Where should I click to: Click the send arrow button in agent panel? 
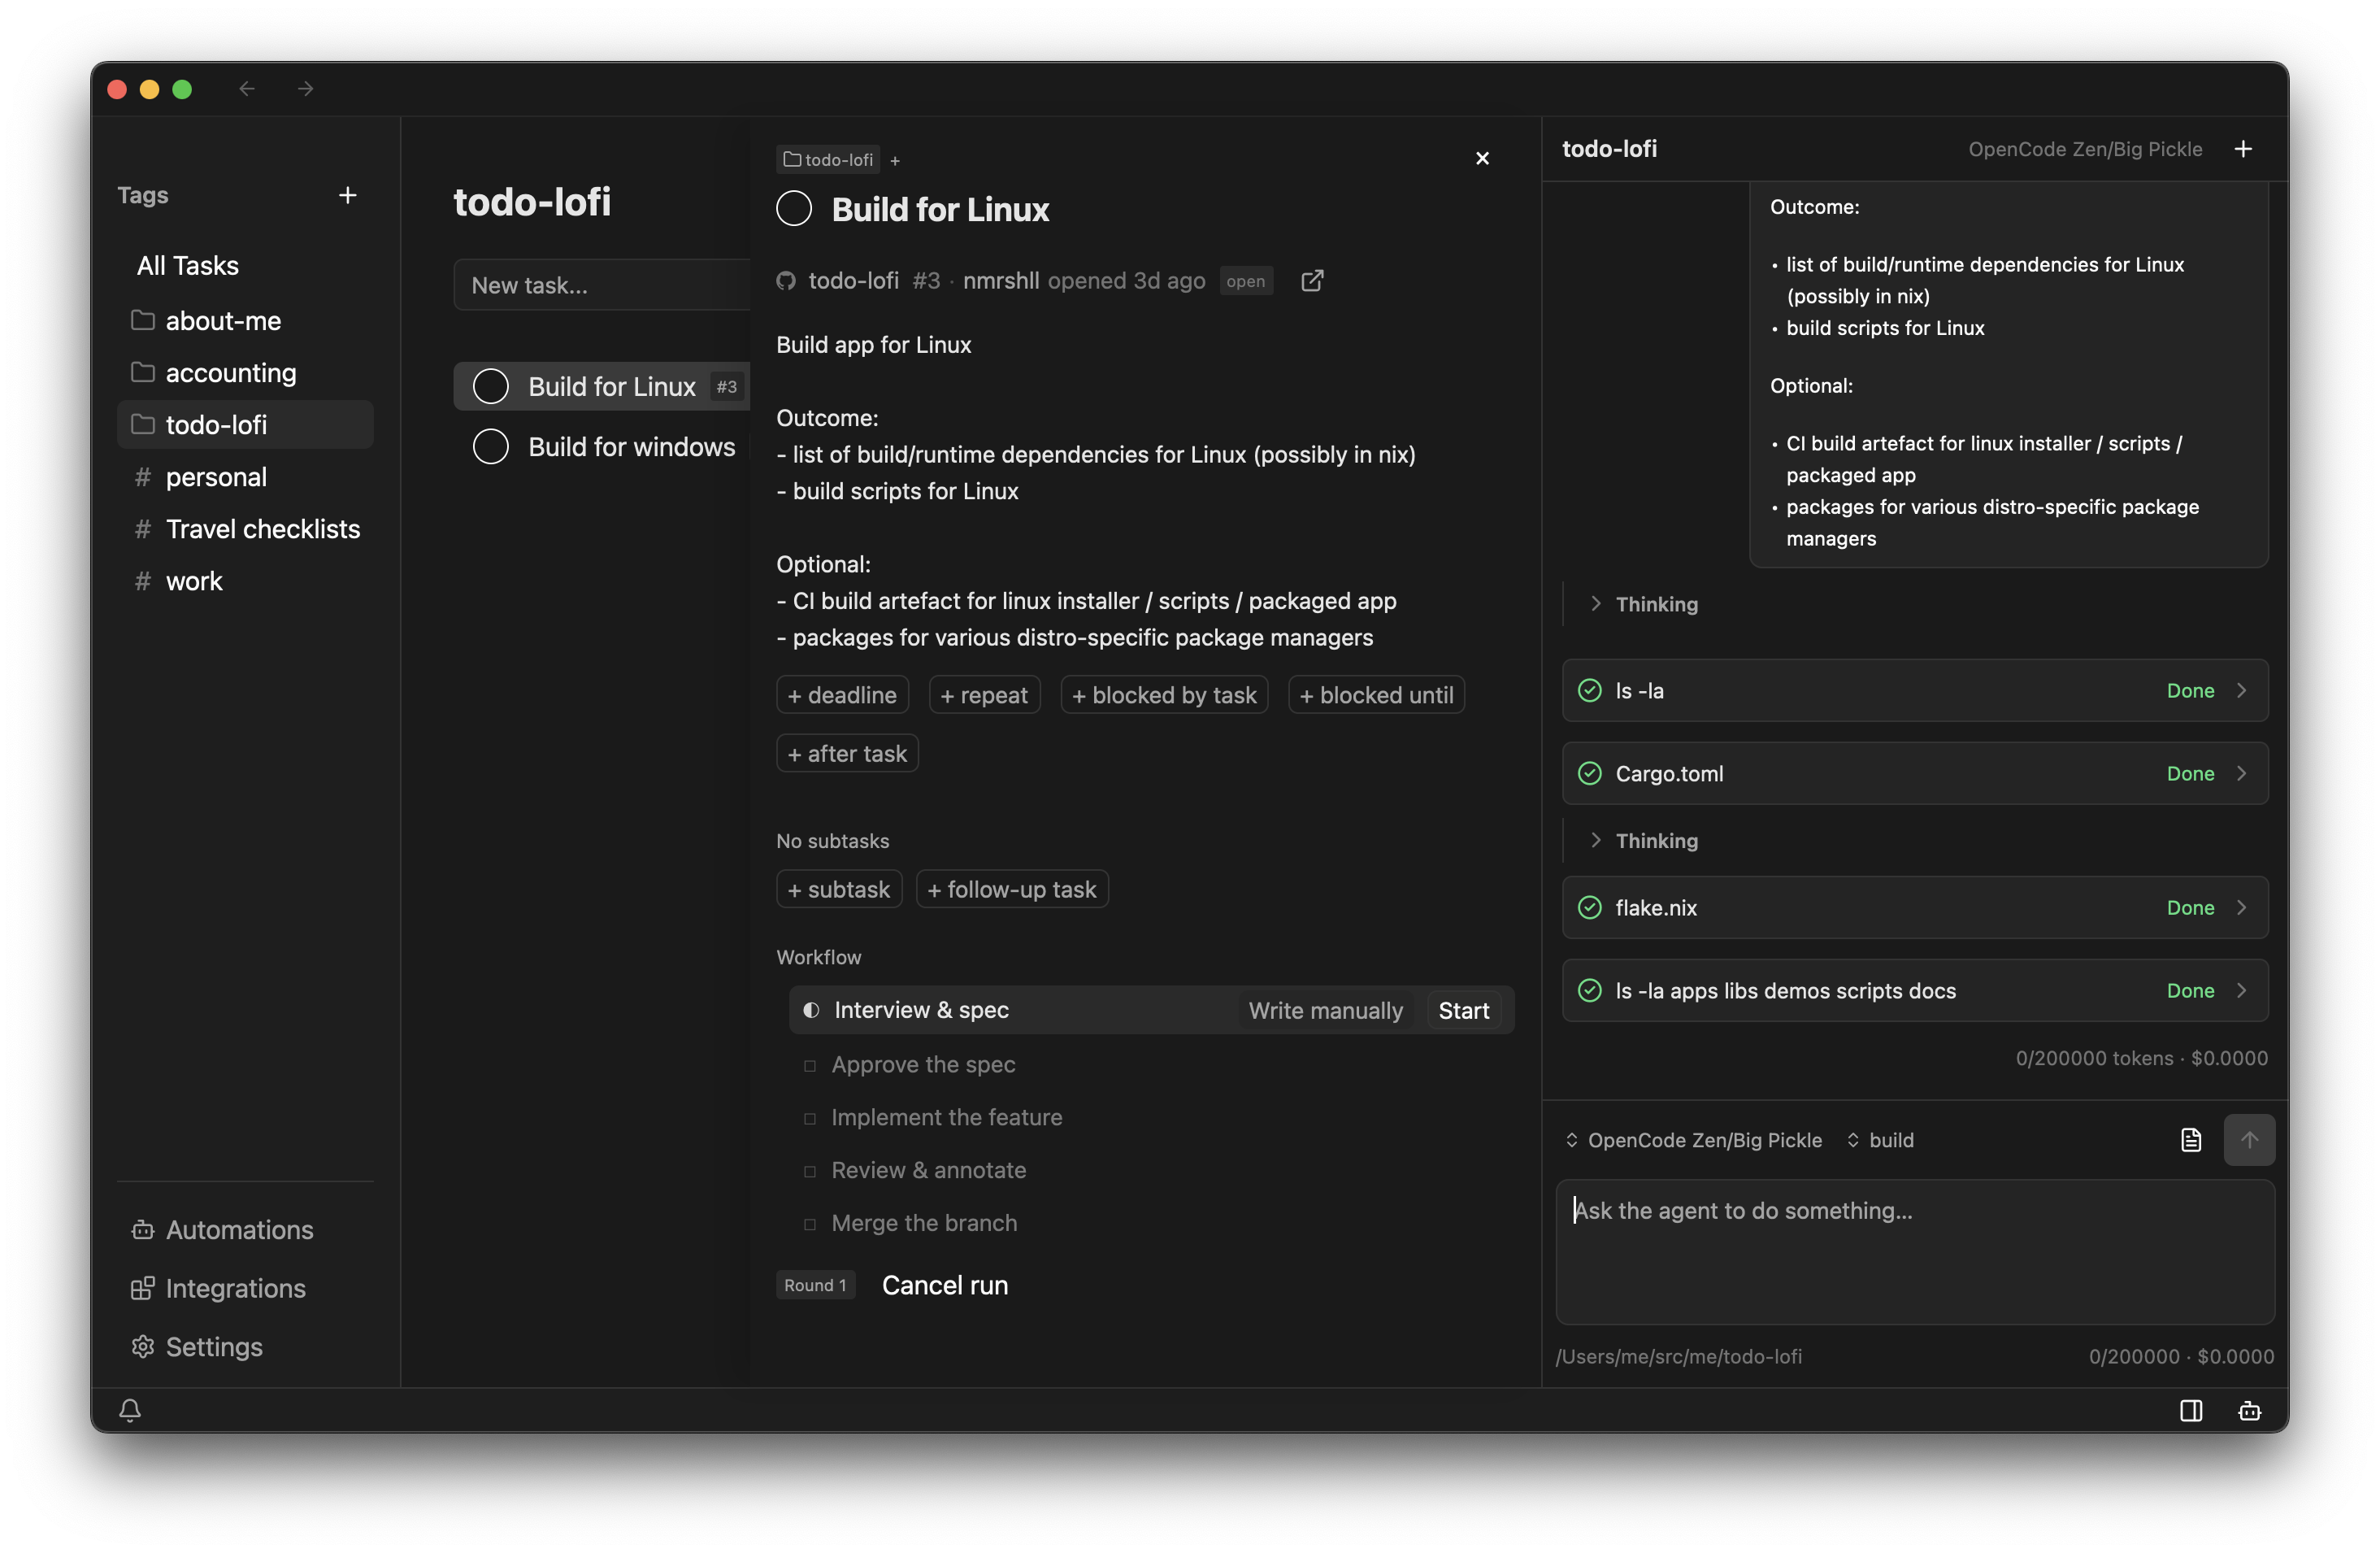pos(2249,1139)
